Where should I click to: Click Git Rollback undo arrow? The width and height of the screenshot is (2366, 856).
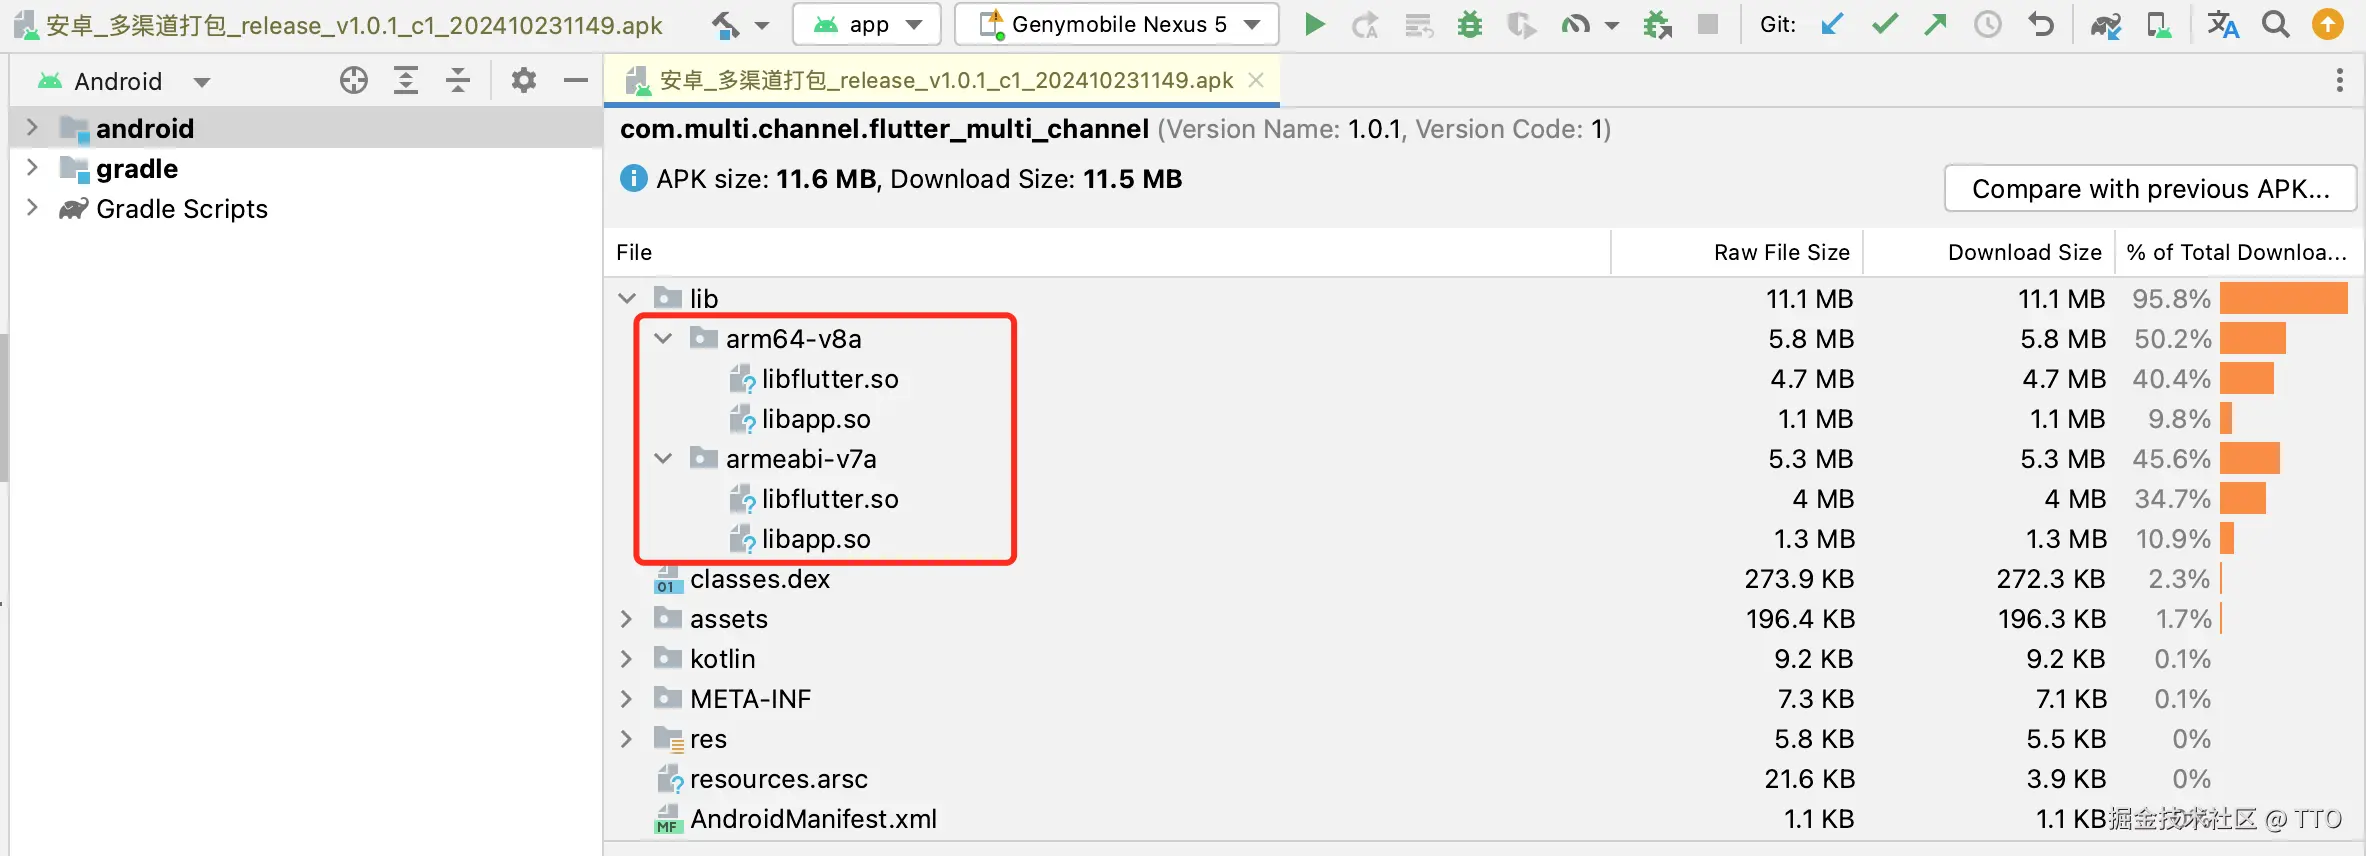click(2041, 24)
